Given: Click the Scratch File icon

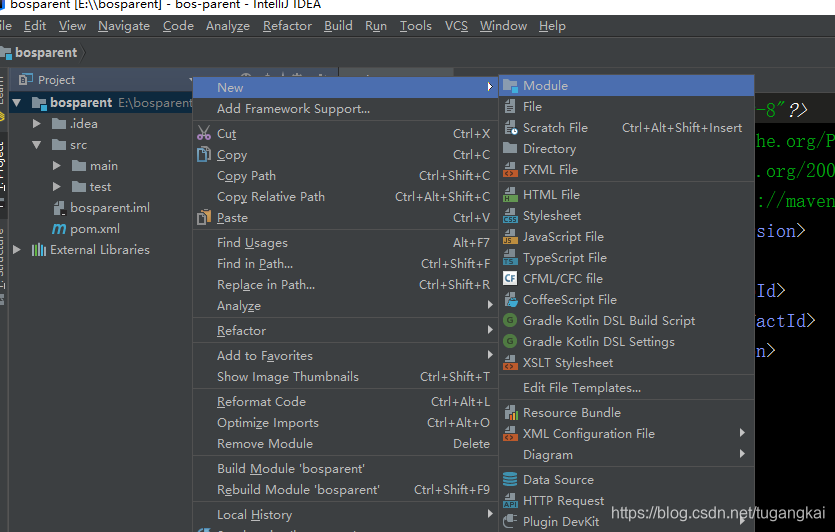Looking at the screenshot, I should pyautogui.click(x=510, y=128).
